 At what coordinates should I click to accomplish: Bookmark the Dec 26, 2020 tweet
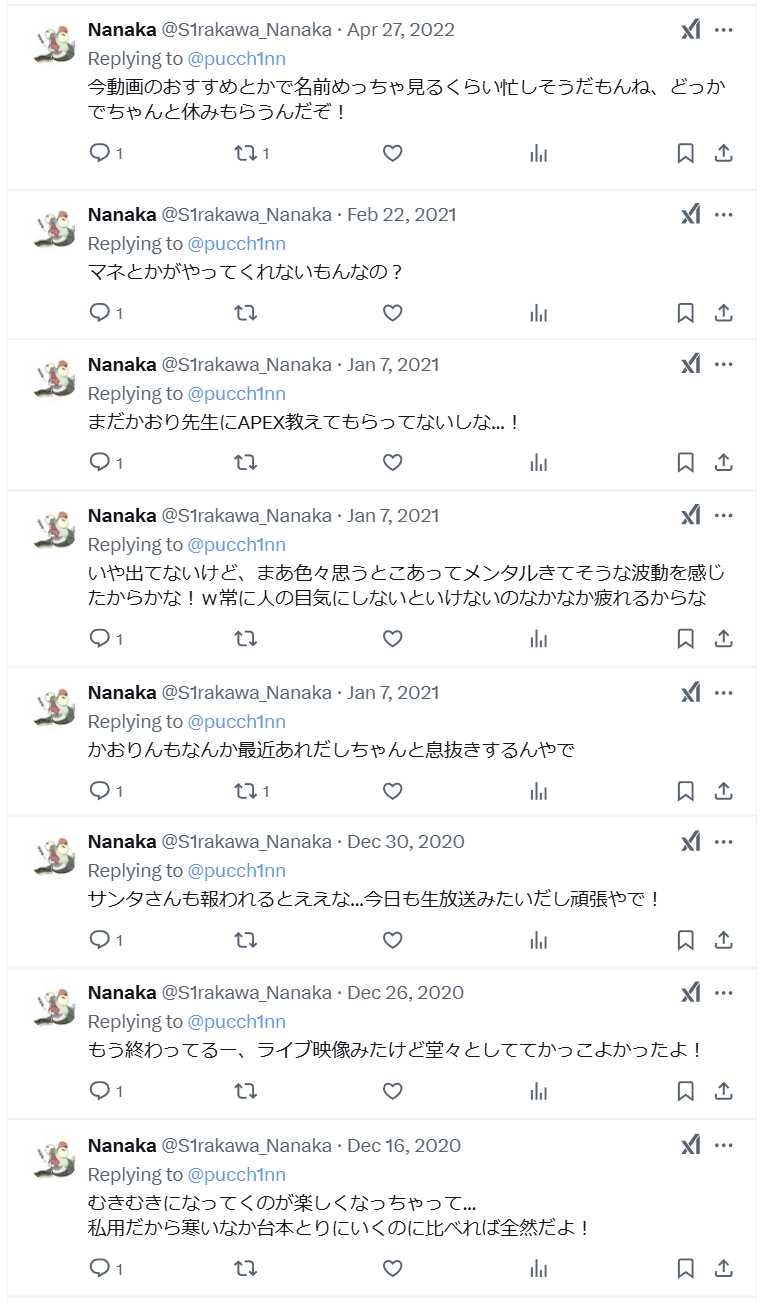(x=685, y=1091)
